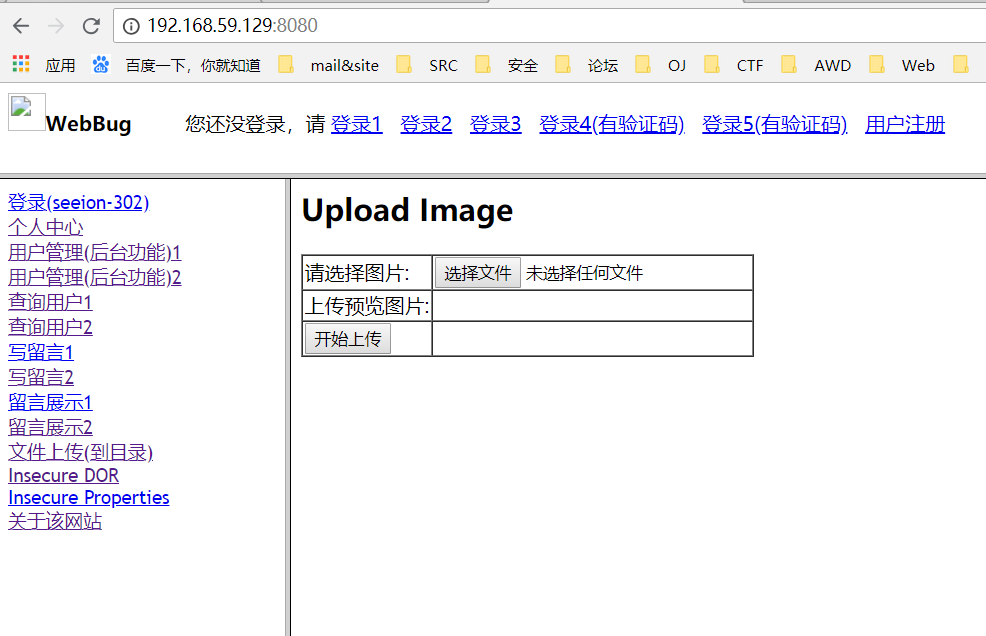This screenshot has height=636, width=986.
Task: Reload the page with the refresh icon
Action: click(91, 26)
